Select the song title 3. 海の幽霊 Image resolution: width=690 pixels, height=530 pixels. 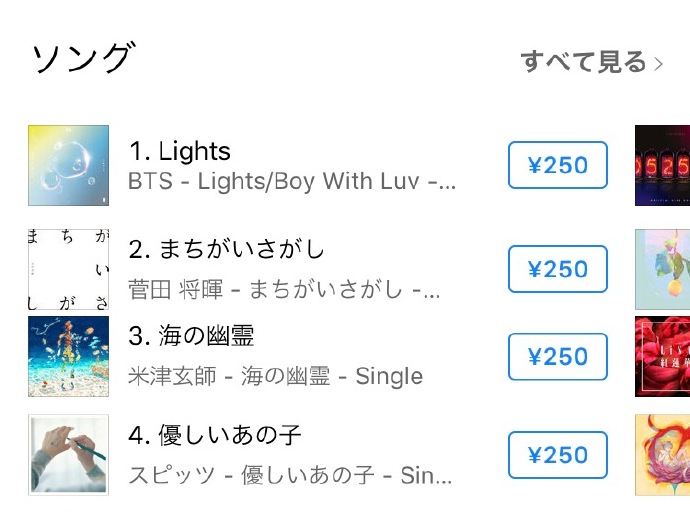click(x=191, y=336)
